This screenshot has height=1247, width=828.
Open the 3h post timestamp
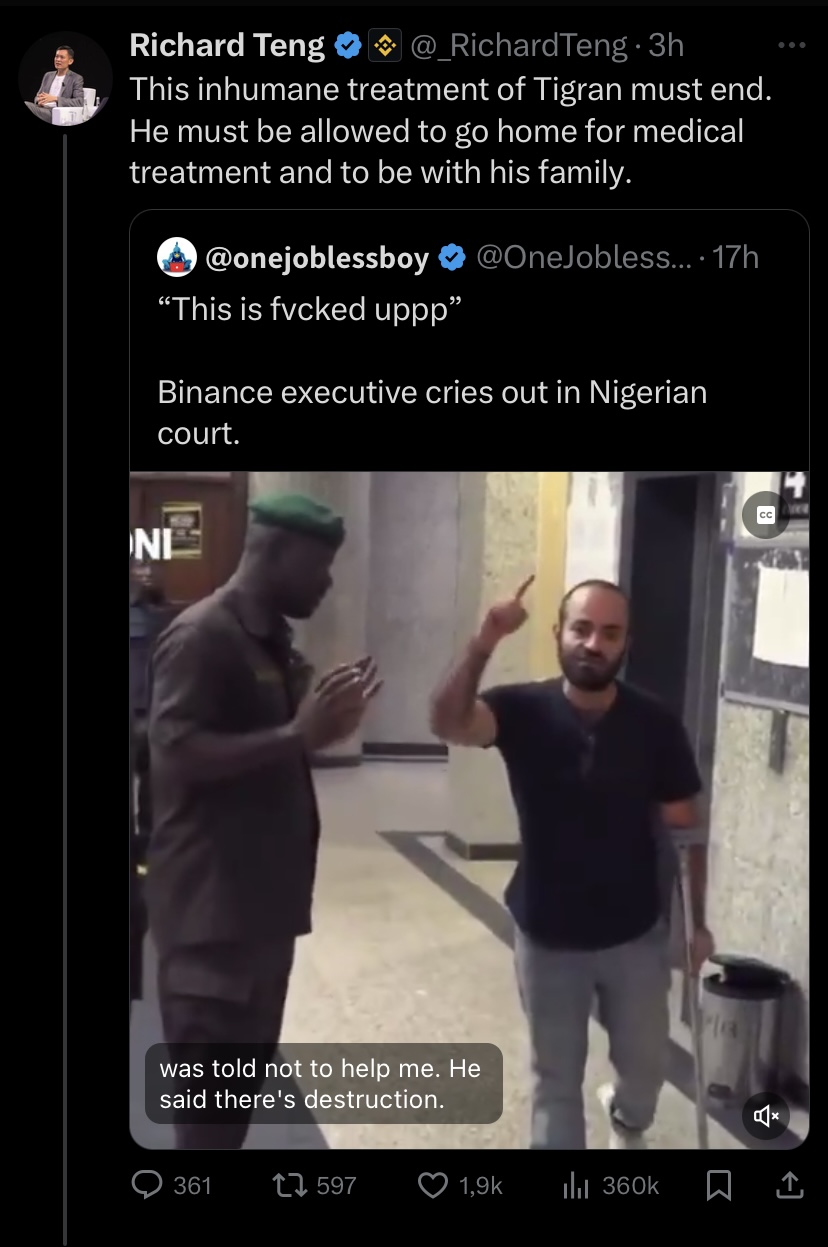coord(666,46)
